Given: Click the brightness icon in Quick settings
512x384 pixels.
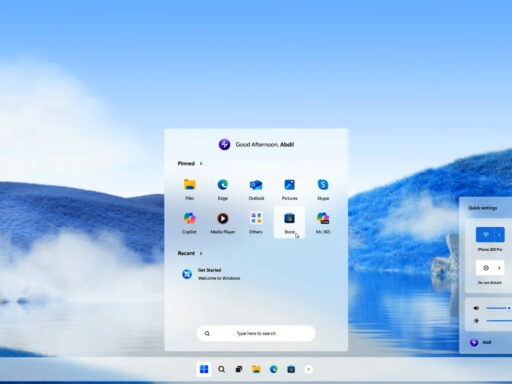Looking at the screenshot, I should coord(476,321).
